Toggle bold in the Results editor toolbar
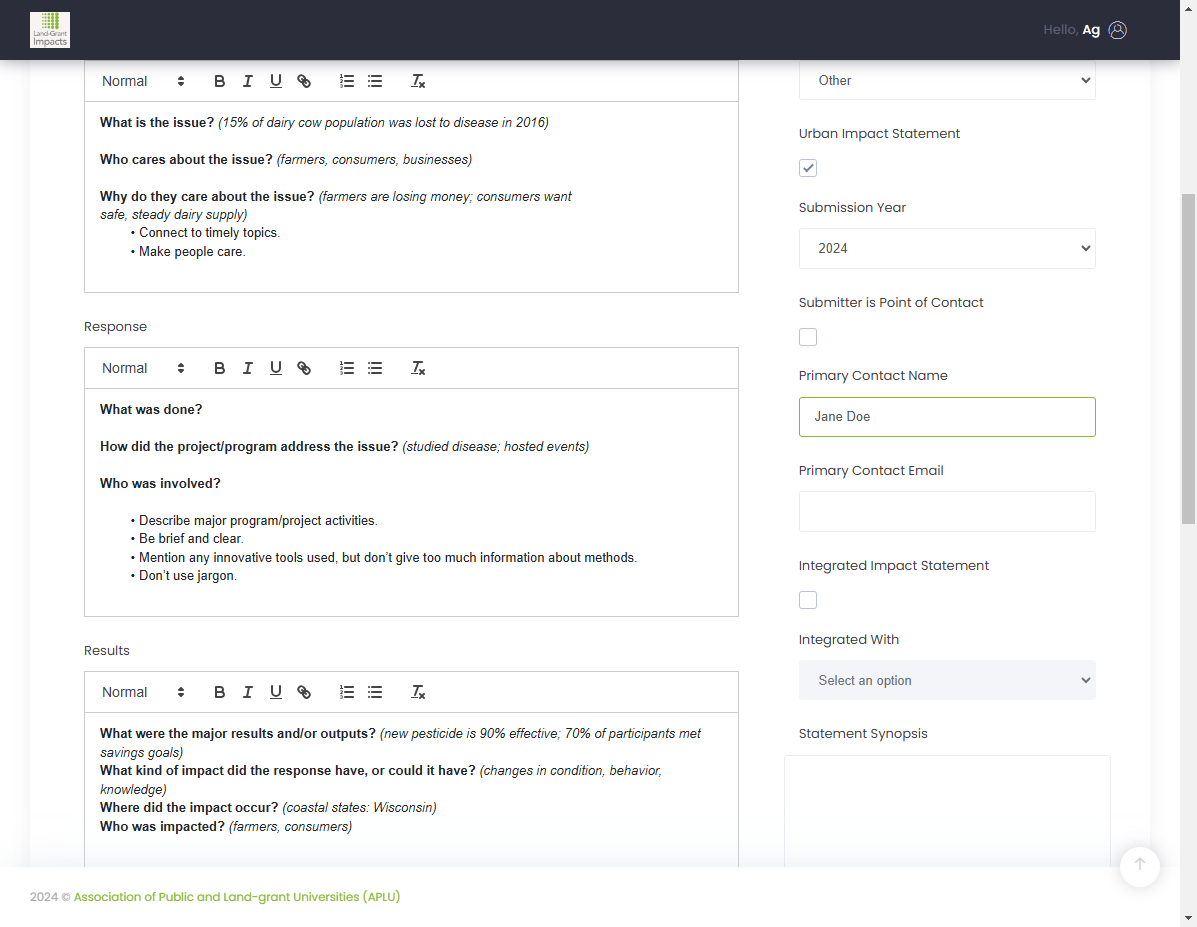This screenshot has width=1197, height=927. [x=219, y=692]
